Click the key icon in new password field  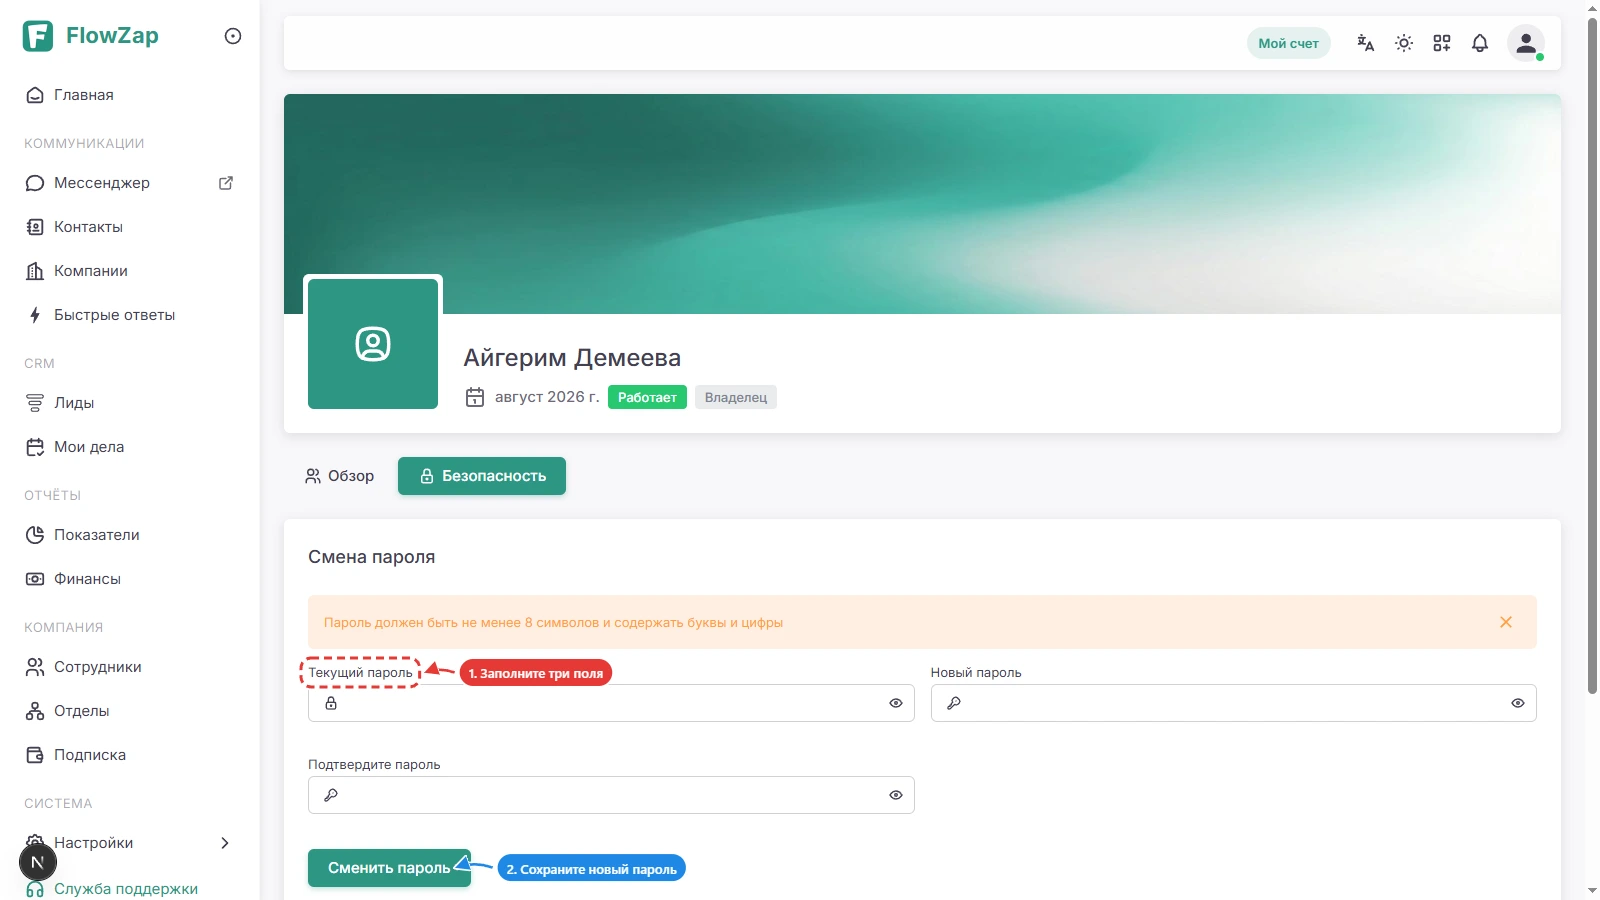click(954, 703)
